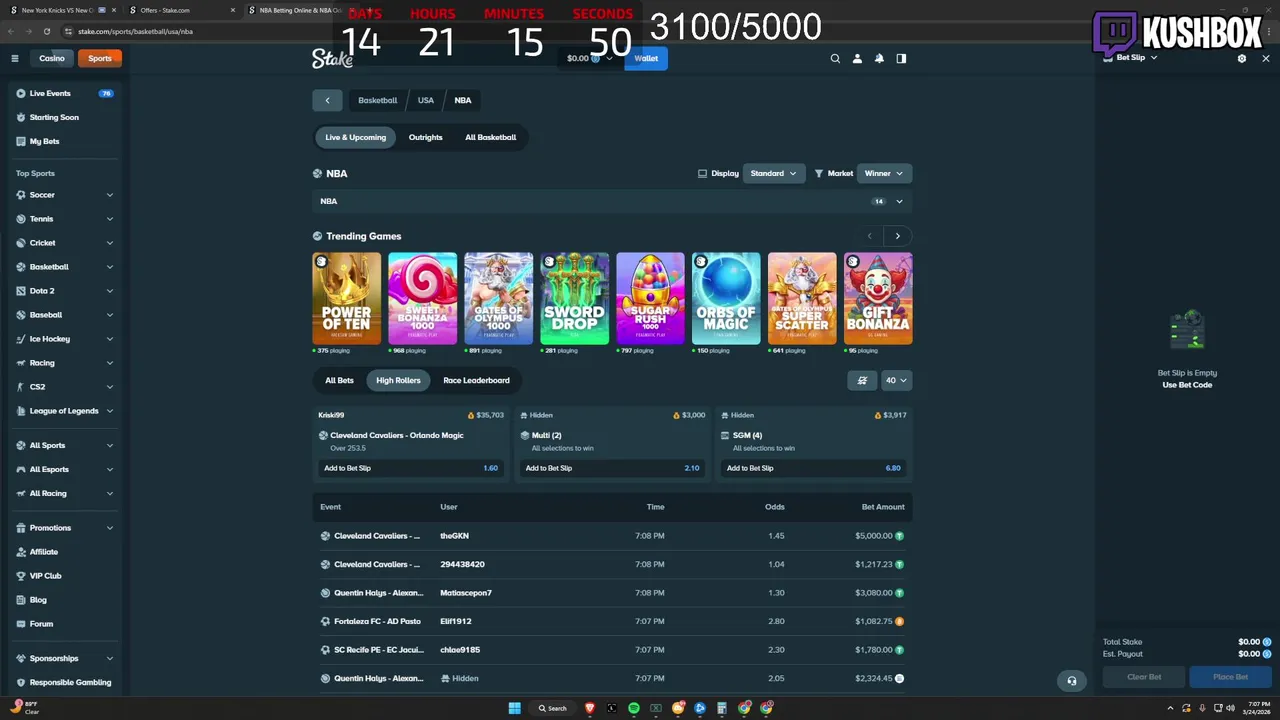Open the Market Winner dropdown
This screenshot has height=720, width=1280.
coord(884,173)
